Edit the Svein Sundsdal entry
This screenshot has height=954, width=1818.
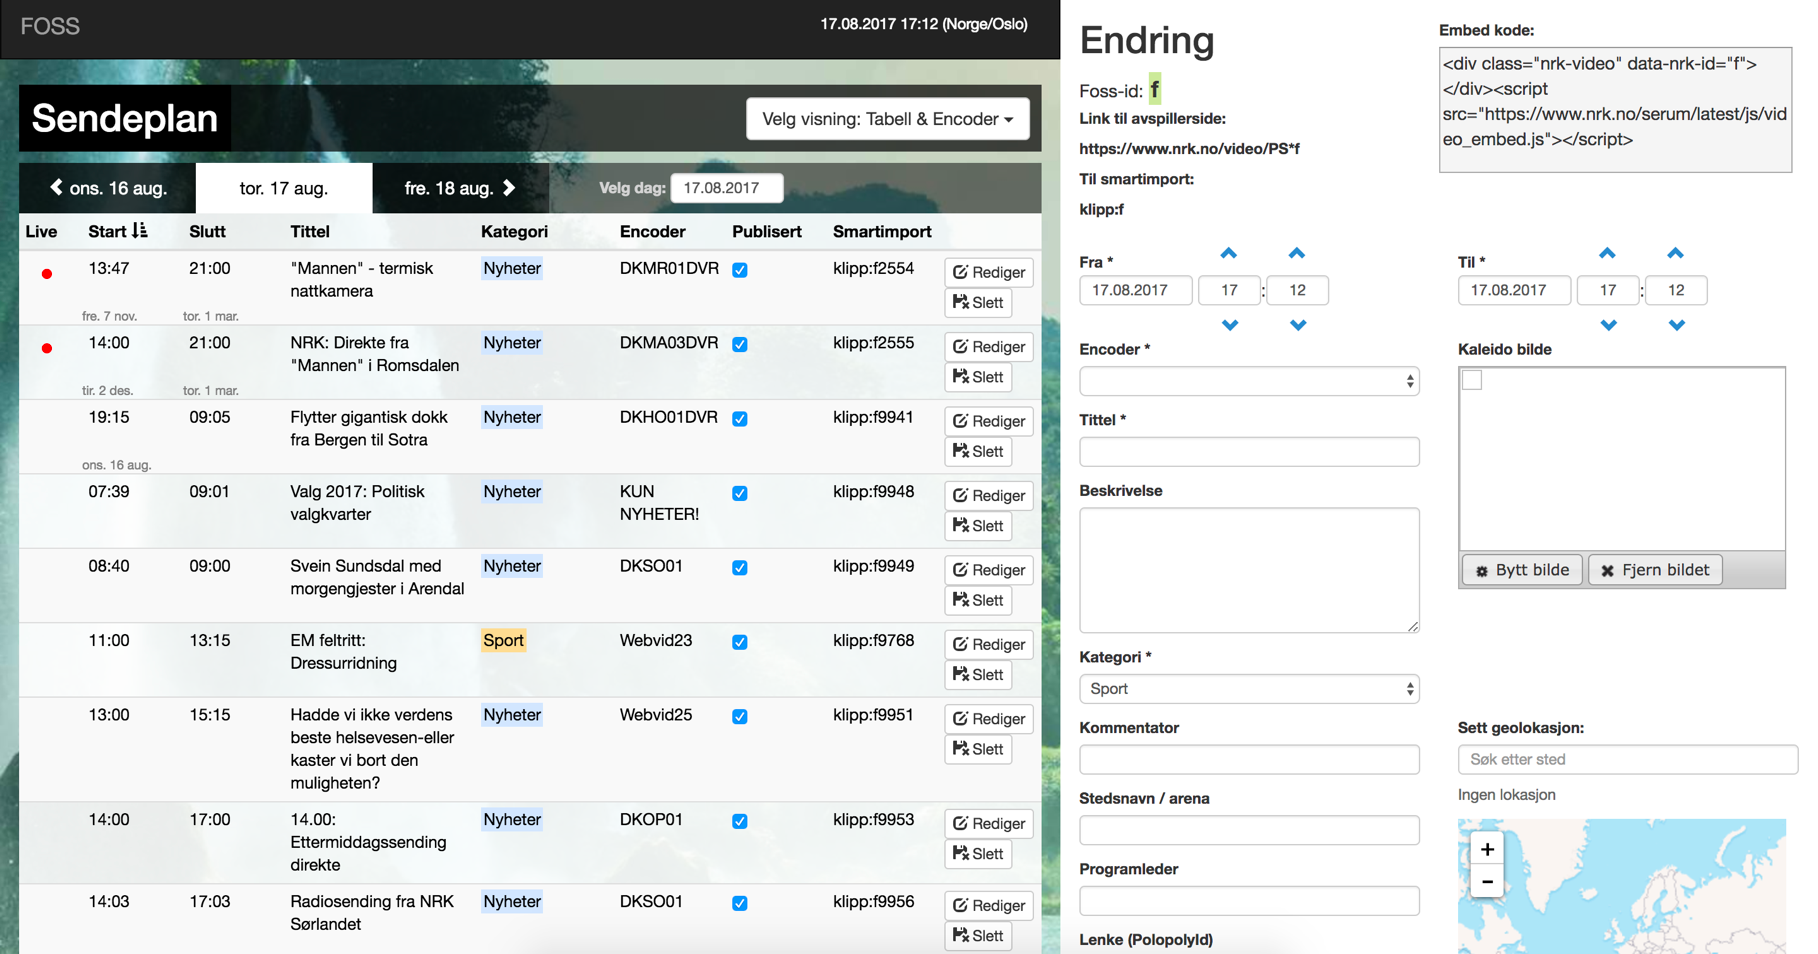[x=989, y=570]
